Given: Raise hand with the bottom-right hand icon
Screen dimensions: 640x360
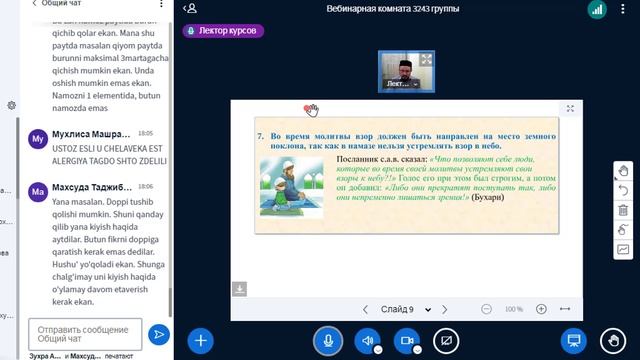Looking at the screenshot, I should click(613, 340).
